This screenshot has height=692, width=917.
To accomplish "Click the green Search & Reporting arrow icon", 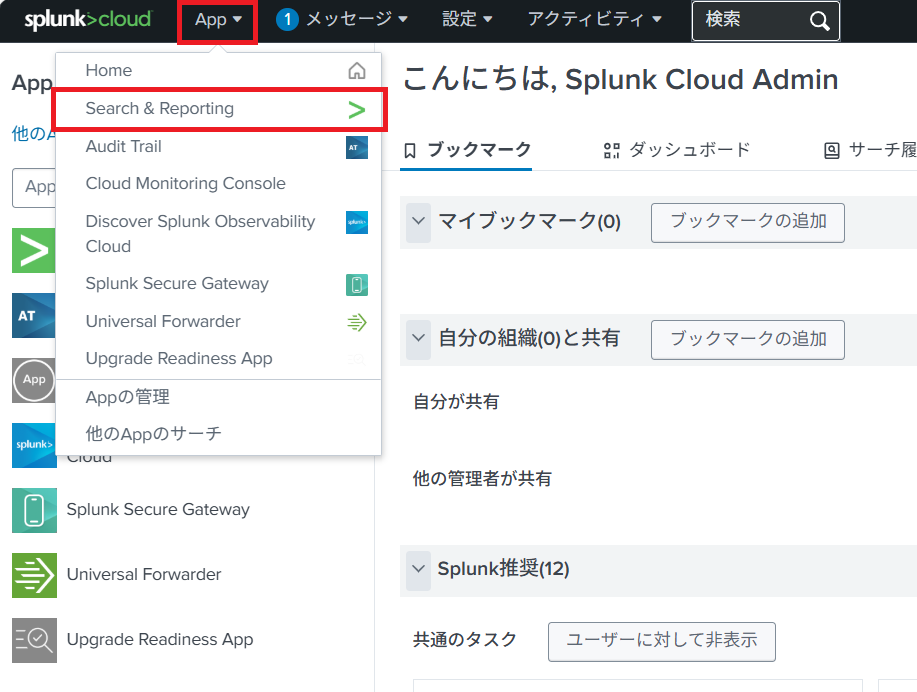I will 357,109.
